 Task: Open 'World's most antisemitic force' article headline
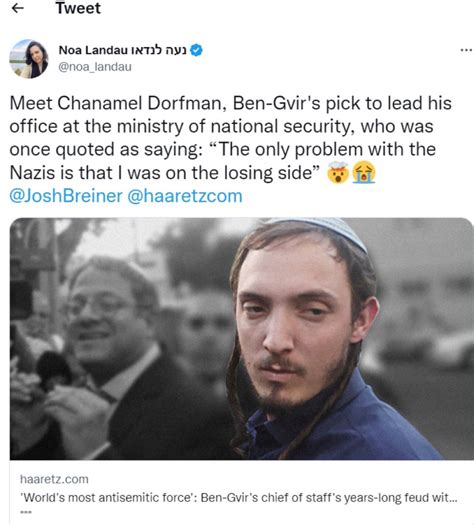pos(239,498)
